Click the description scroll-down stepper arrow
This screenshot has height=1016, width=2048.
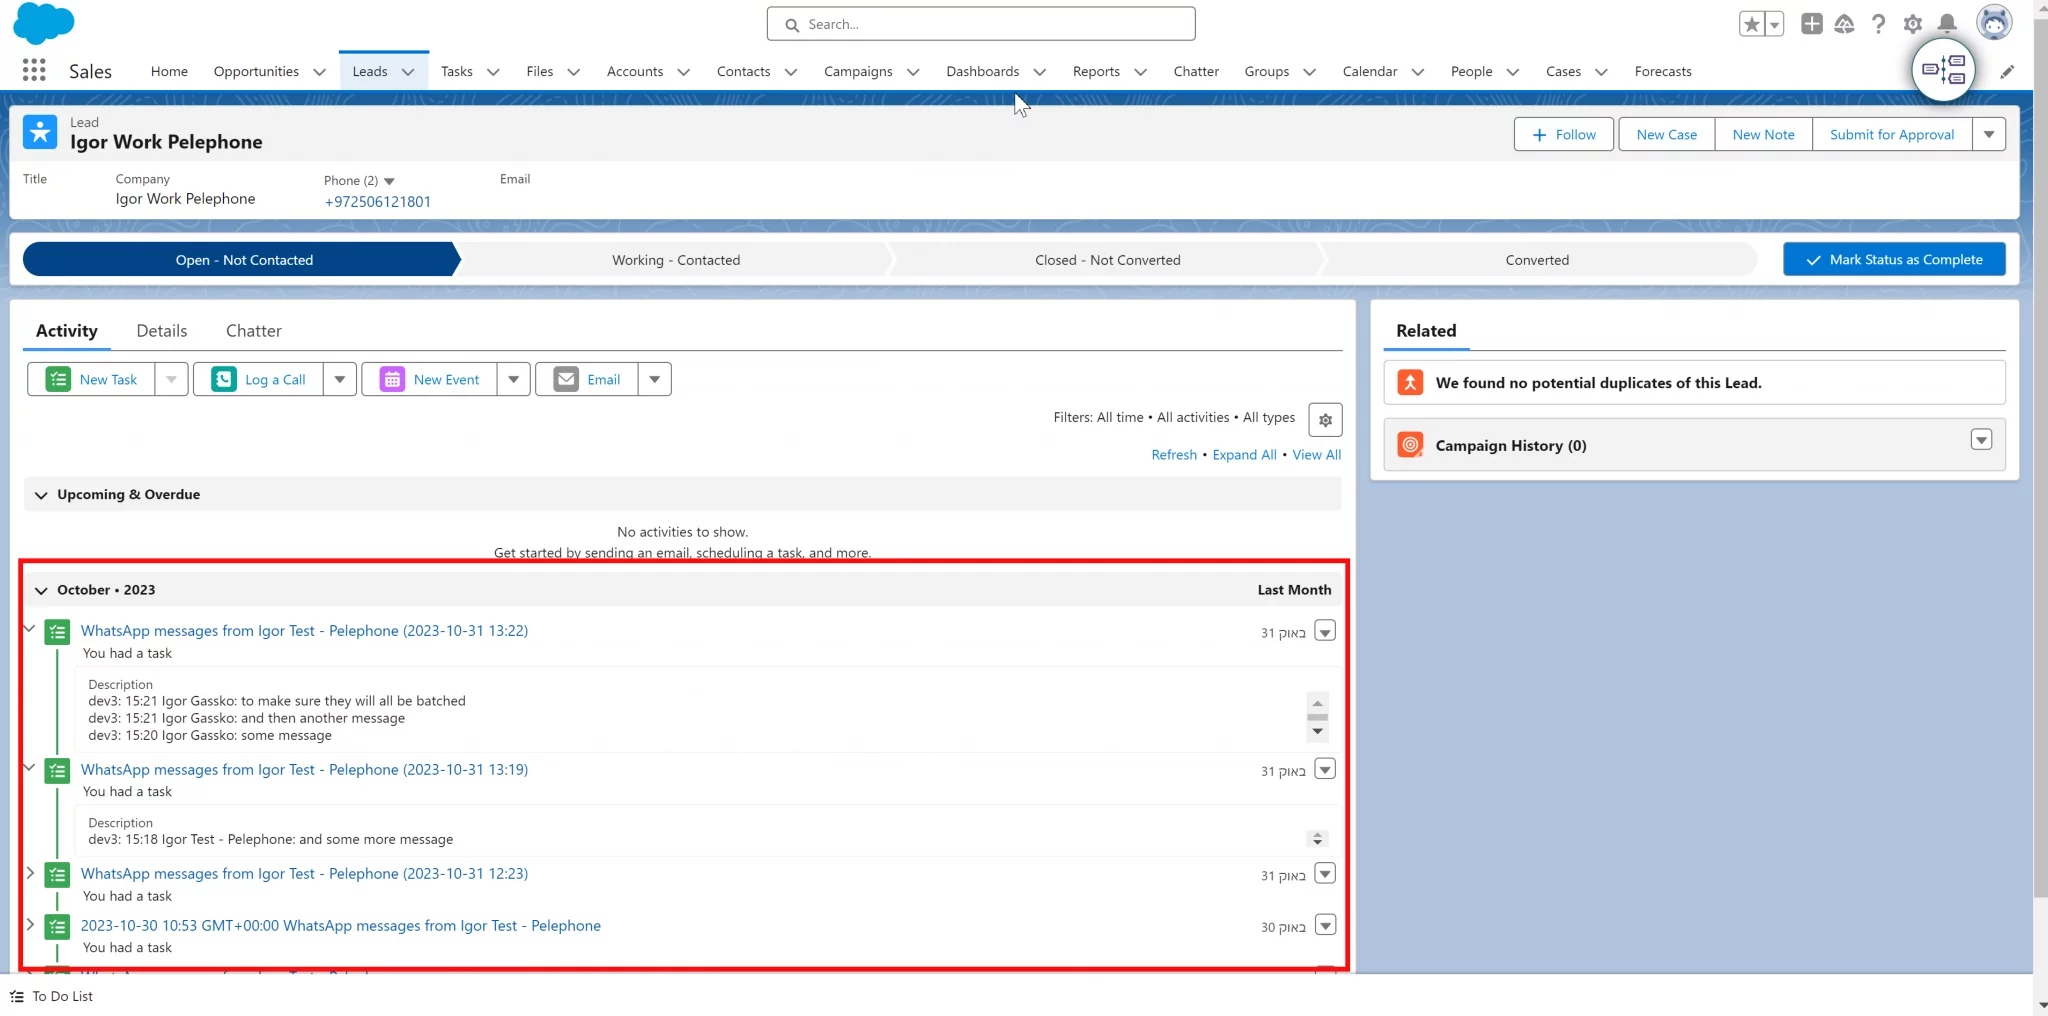1318,733
